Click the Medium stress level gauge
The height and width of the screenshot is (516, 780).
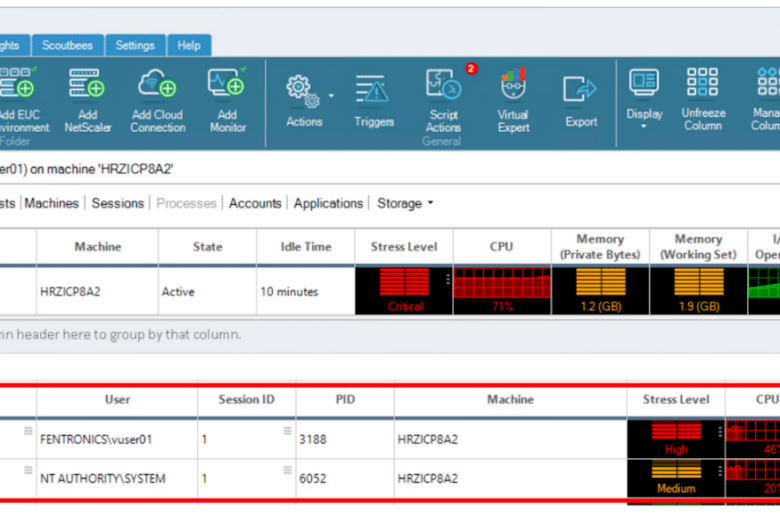[676, 478]
